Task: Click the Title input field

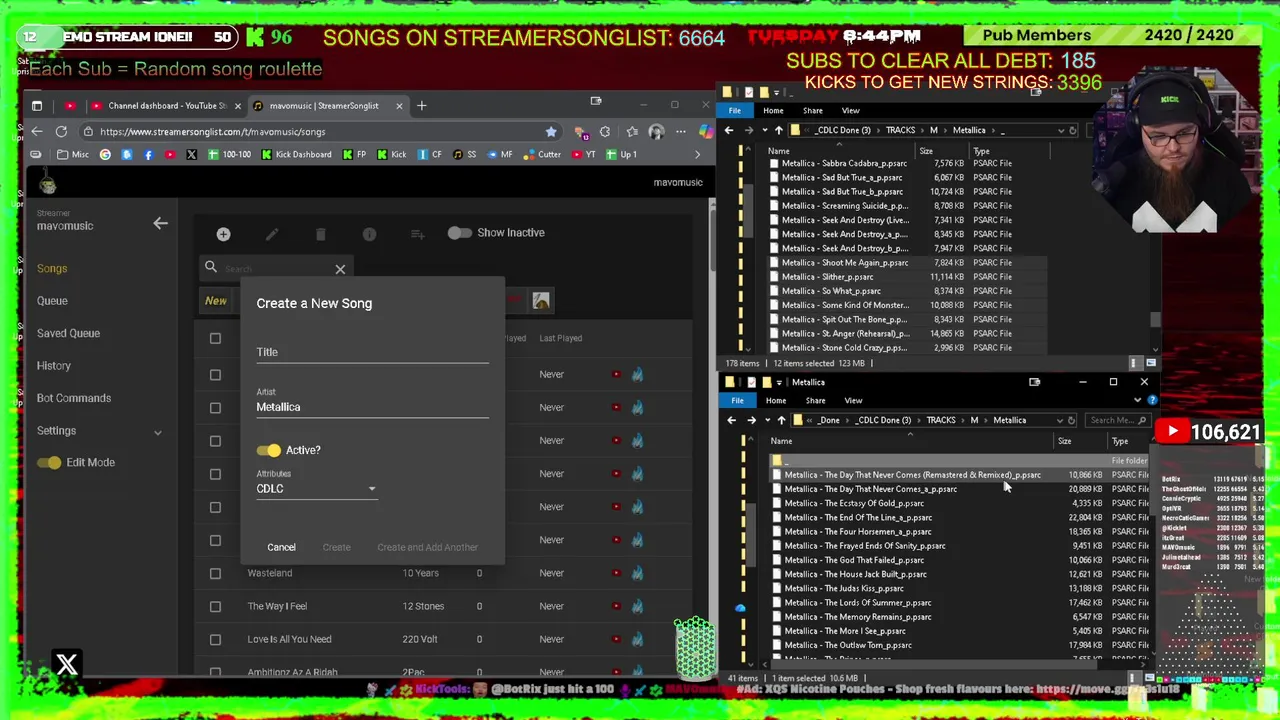Action: (x=372, y=352)
